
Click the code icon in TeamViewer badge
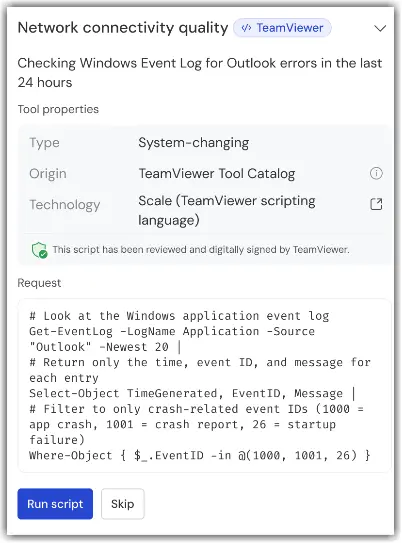pyautogui.click(x=246, y=28)
